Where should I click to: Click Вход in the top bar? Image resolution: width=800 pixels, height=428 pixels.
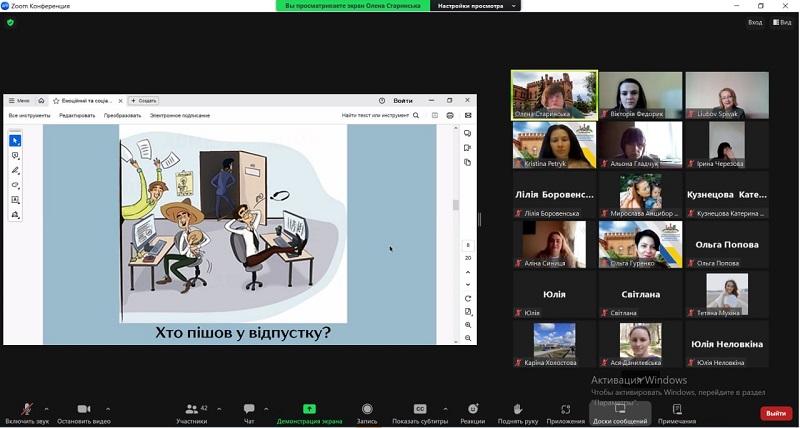[x=755, y=22]
